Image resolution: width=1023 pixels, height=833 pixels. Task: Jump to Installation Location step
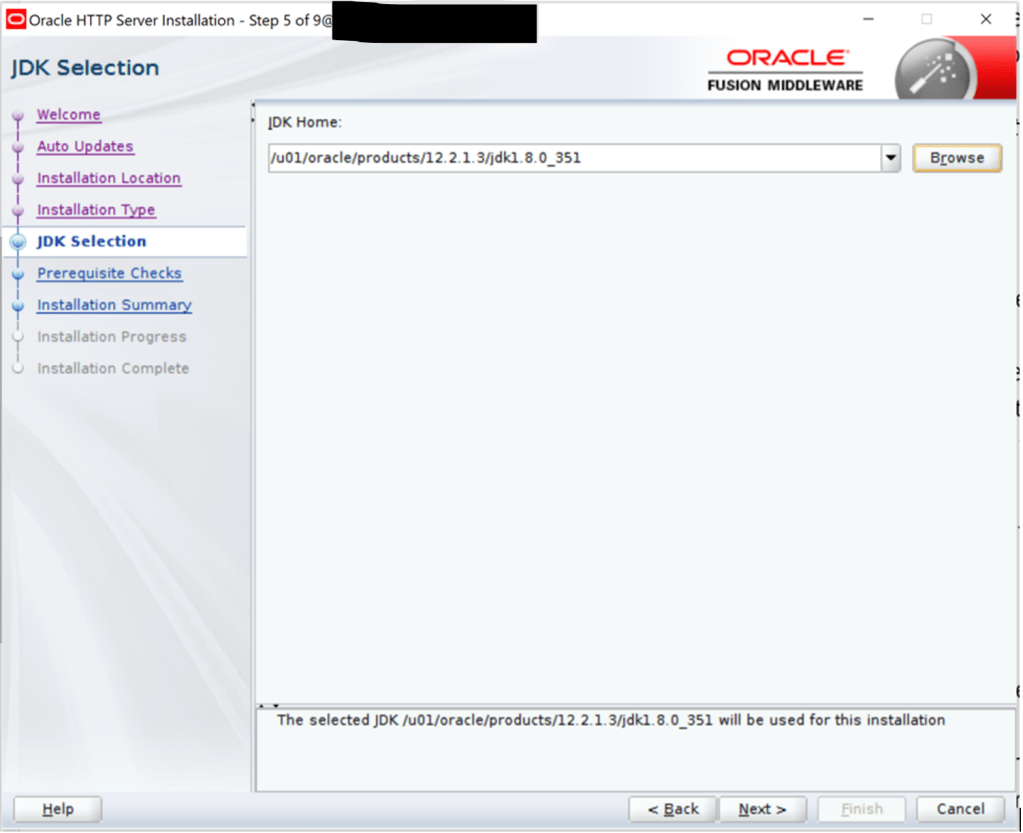109,179
